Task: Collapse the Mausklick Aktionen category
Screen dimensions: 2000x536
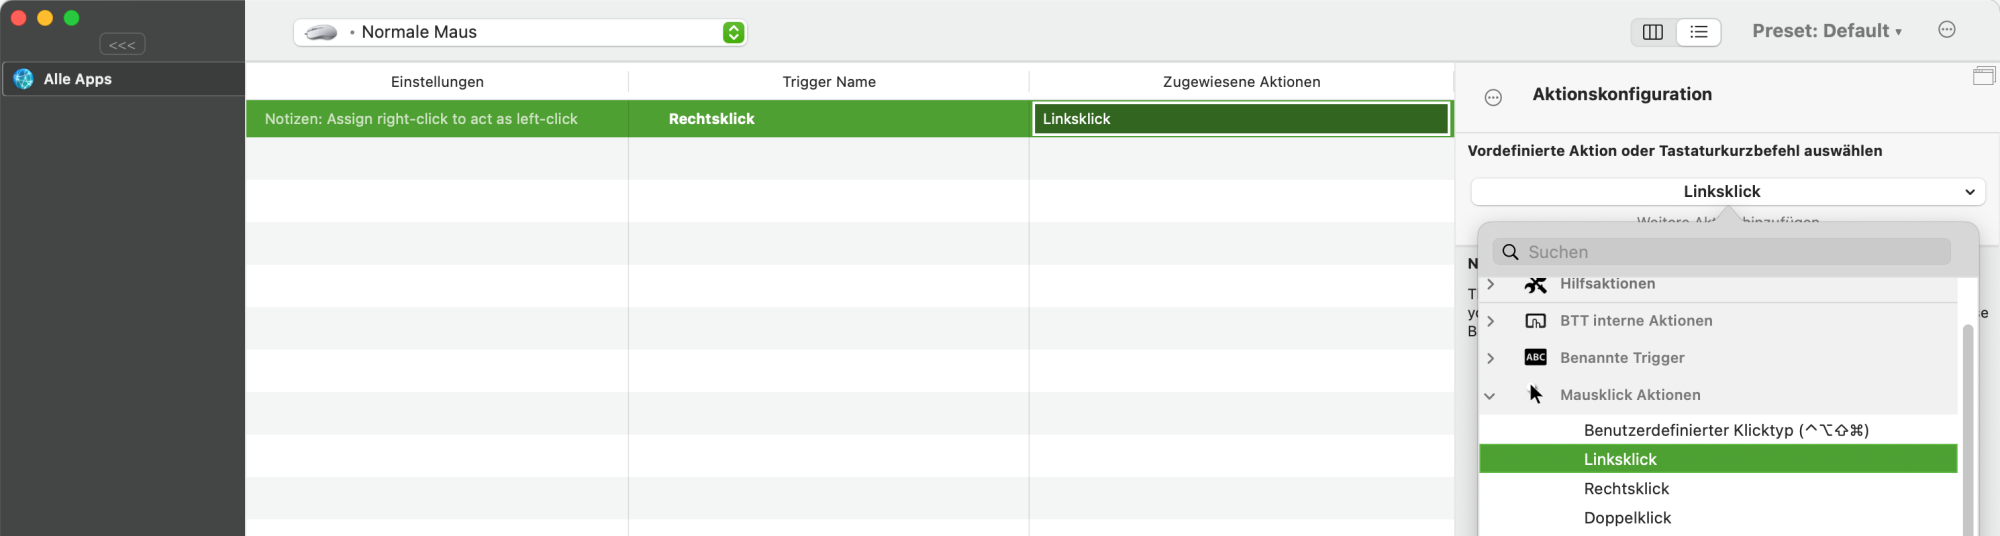Action: click(x=1490, y=396)
